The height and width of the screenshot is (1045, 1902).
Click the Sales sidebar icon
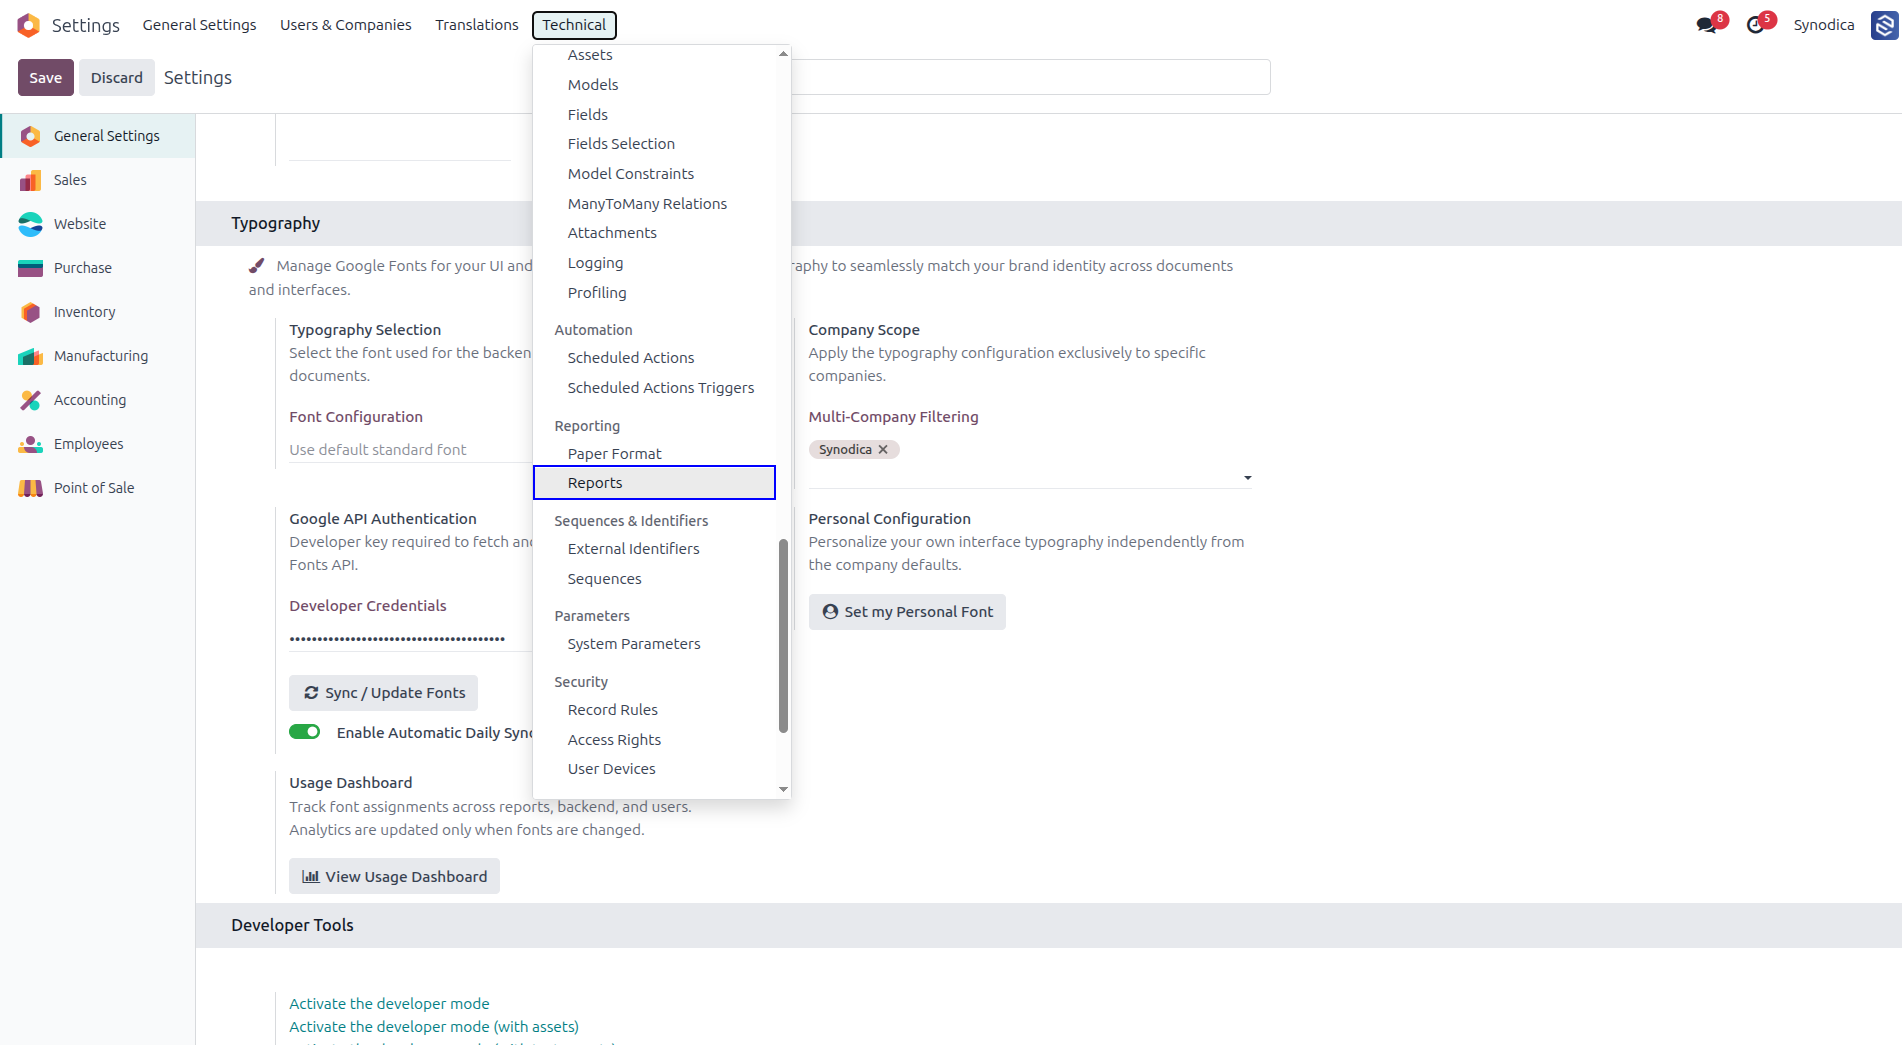[x=31, y=180]
